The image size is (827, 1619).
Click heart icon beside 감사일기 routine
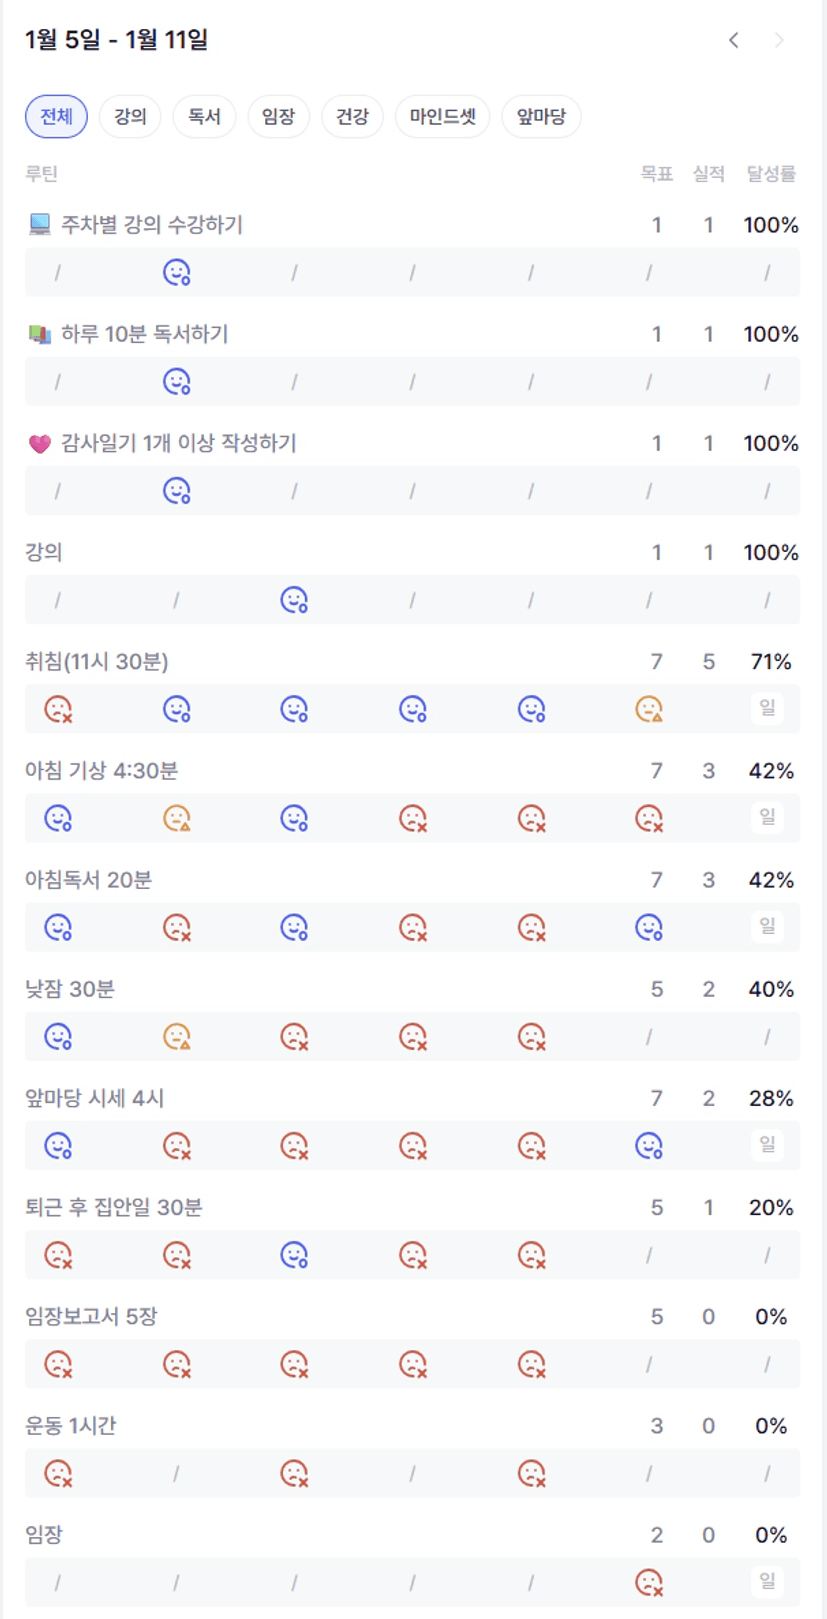point(40,443)
